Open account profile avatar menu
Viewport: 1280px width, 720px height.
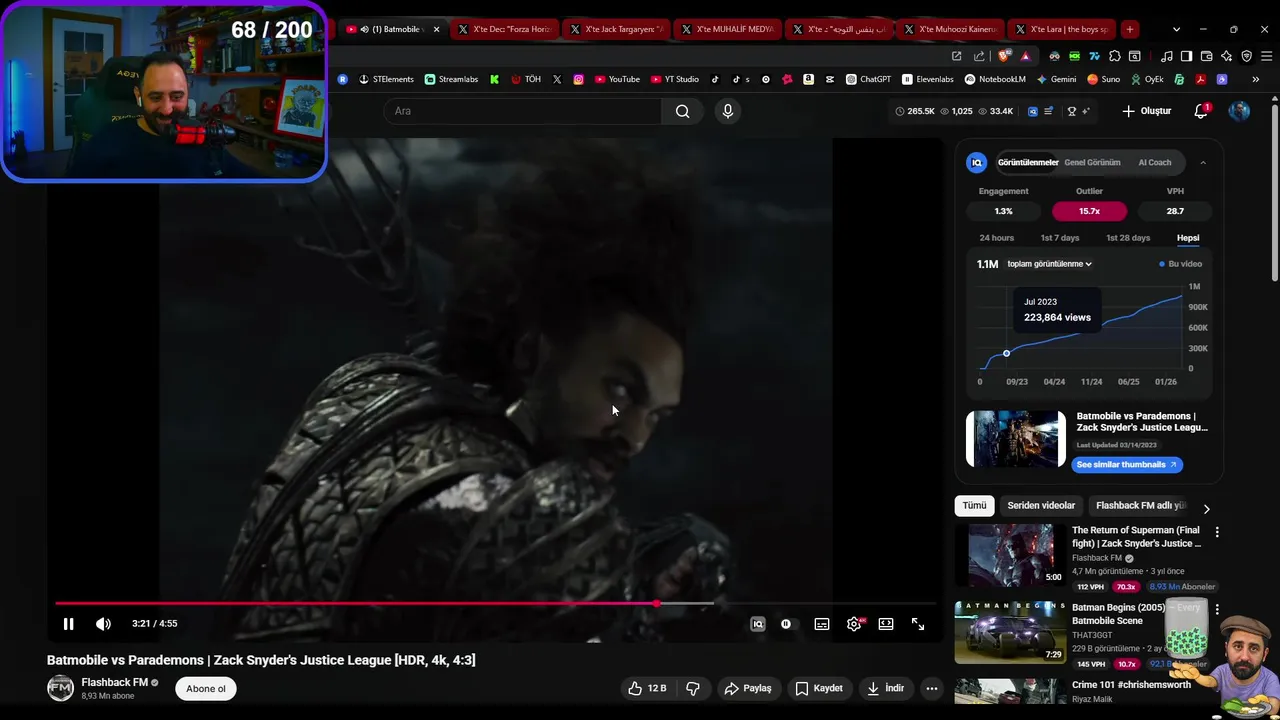pyautogui.click(x=1239, y=111)
